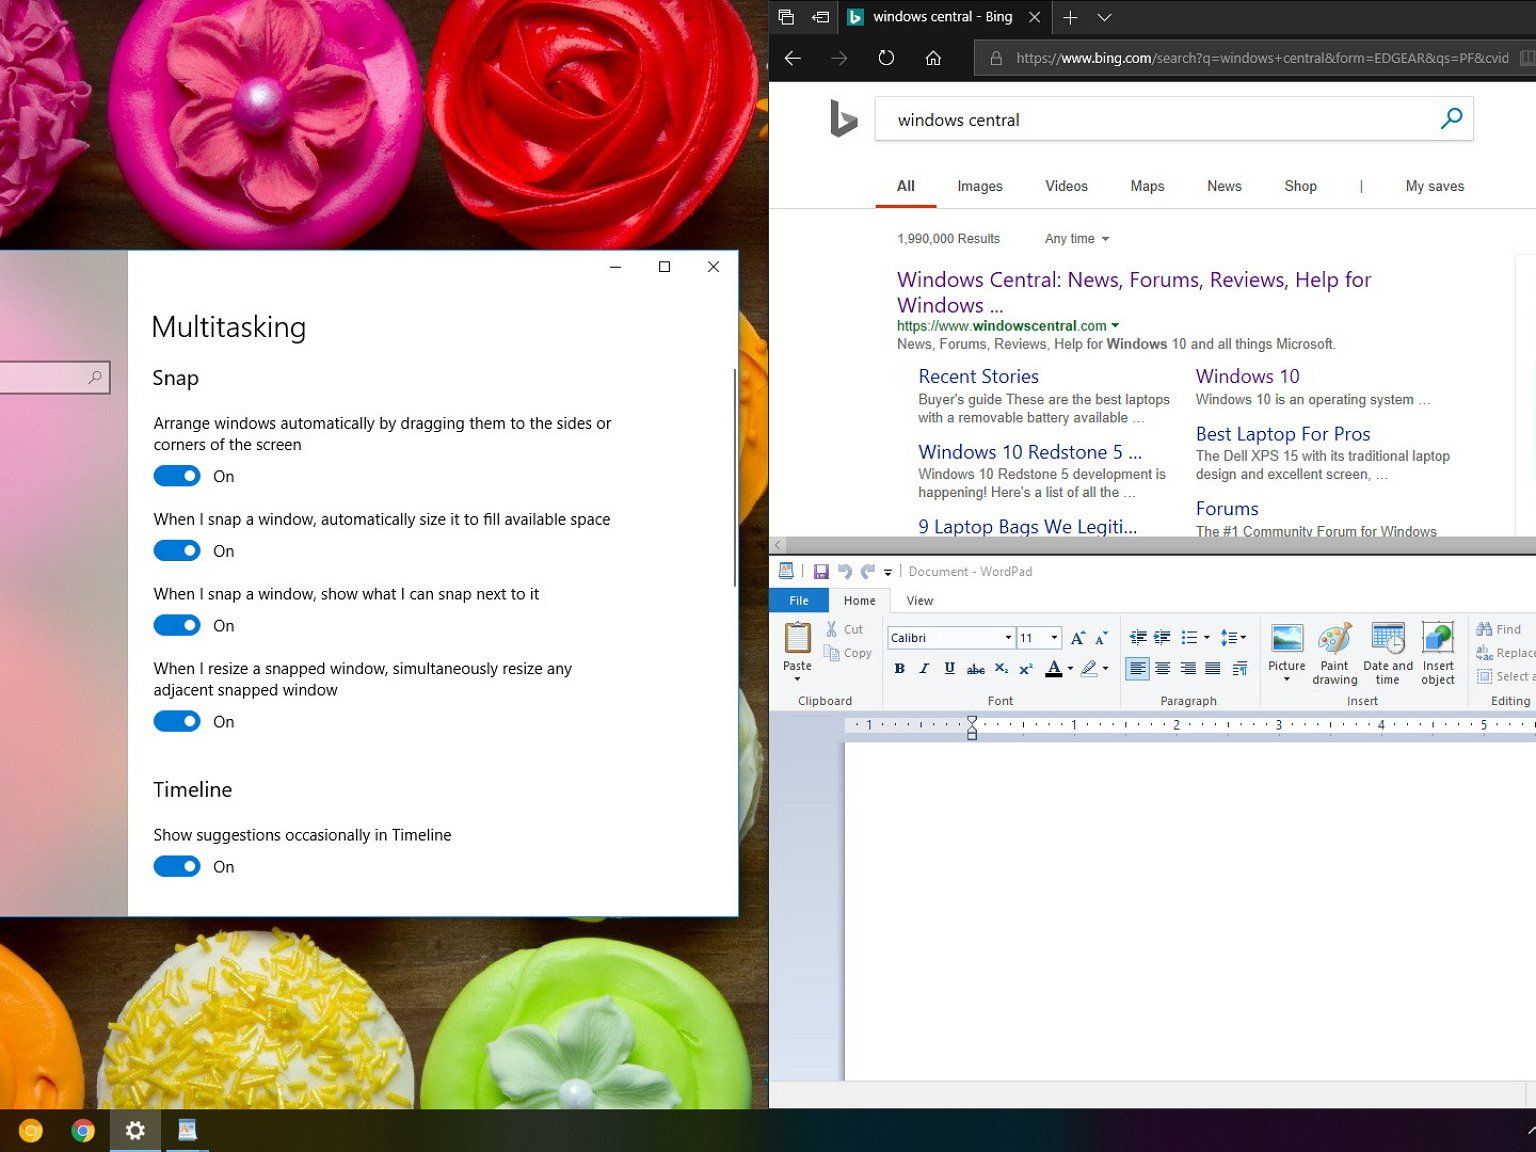The image size is (1536, 1152).
Task: Save the WordPad document from quick access
Action: click(821, 571)
